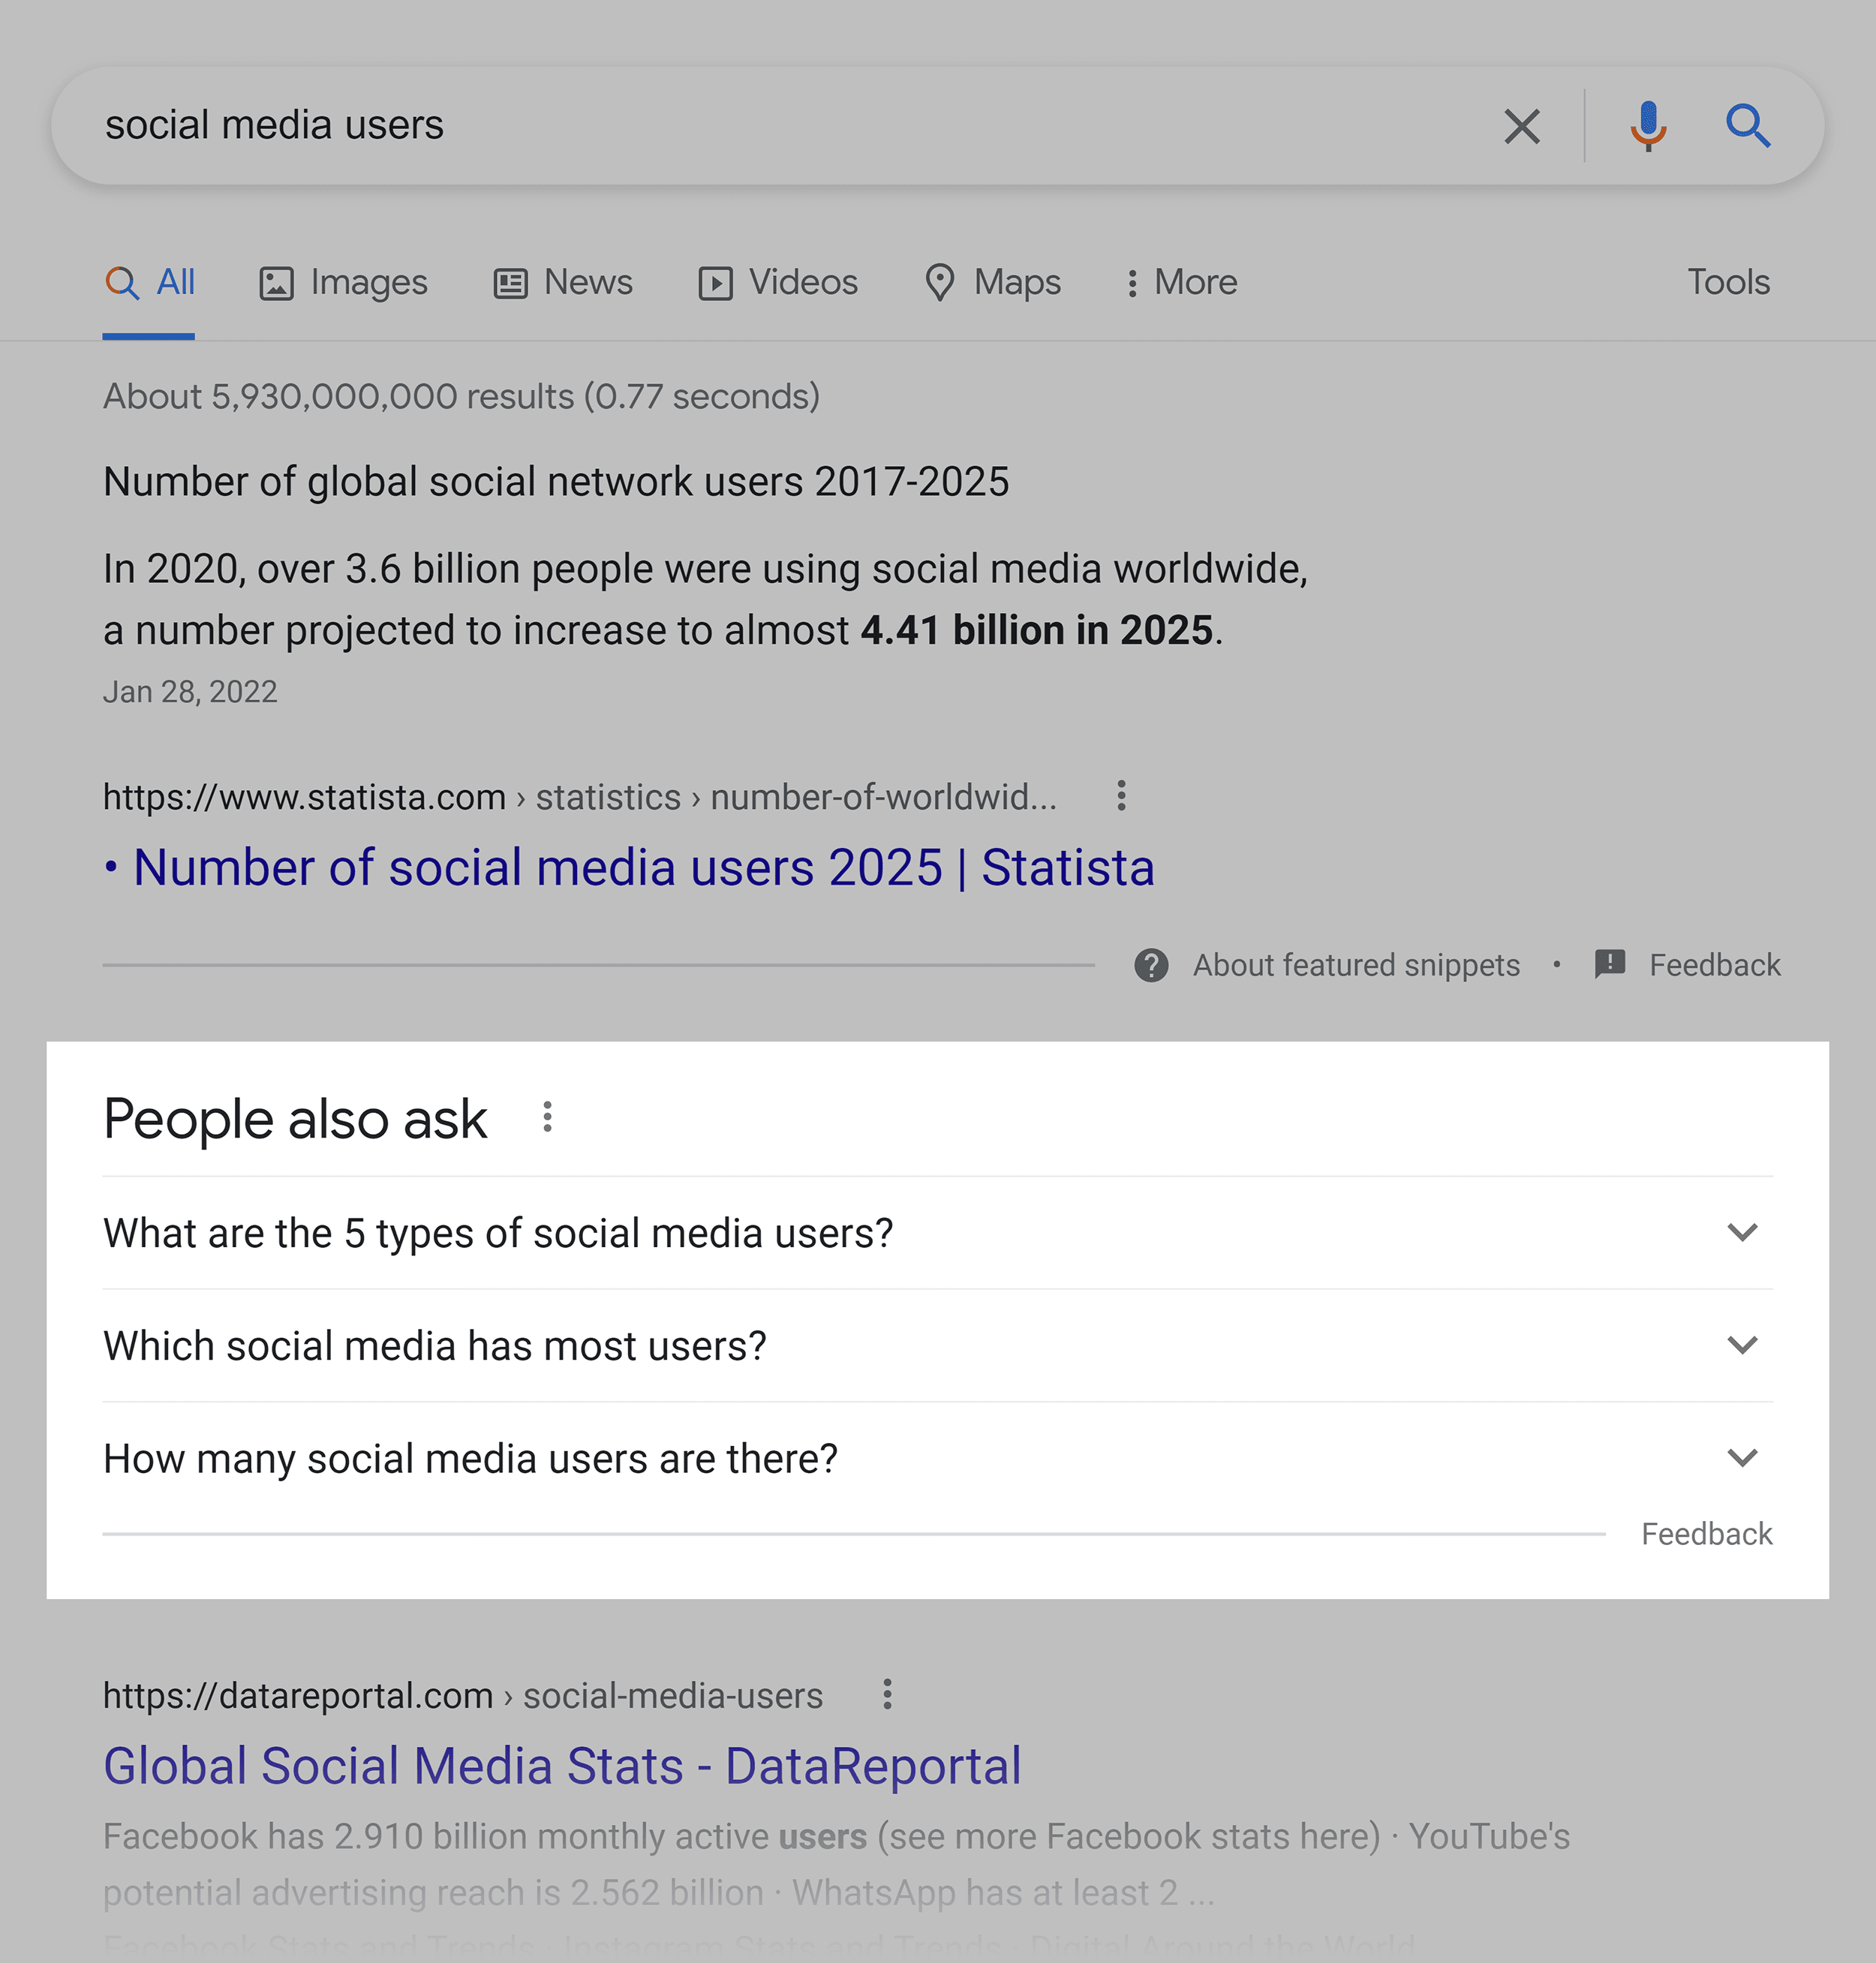Click the question mark icon near featured snippets
This screenshot has height=1963, width=1876.
(x=1151, y=965)
